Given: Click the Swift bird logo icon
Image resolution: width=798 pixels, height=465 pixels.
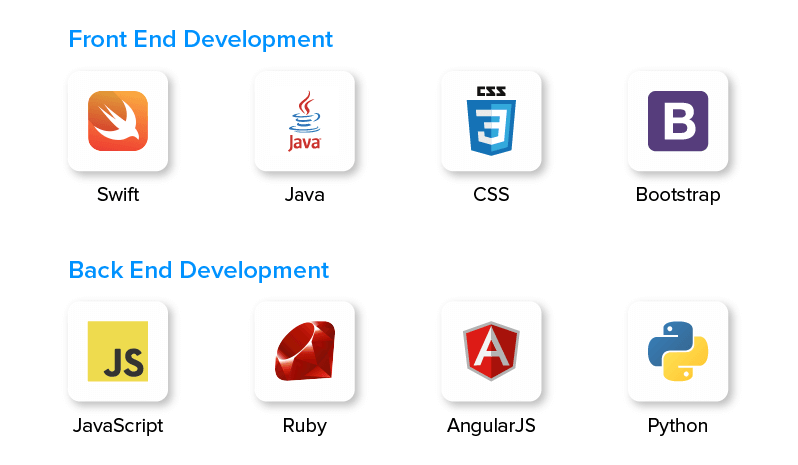Looking at the screenshot, I should click(118, 121).
